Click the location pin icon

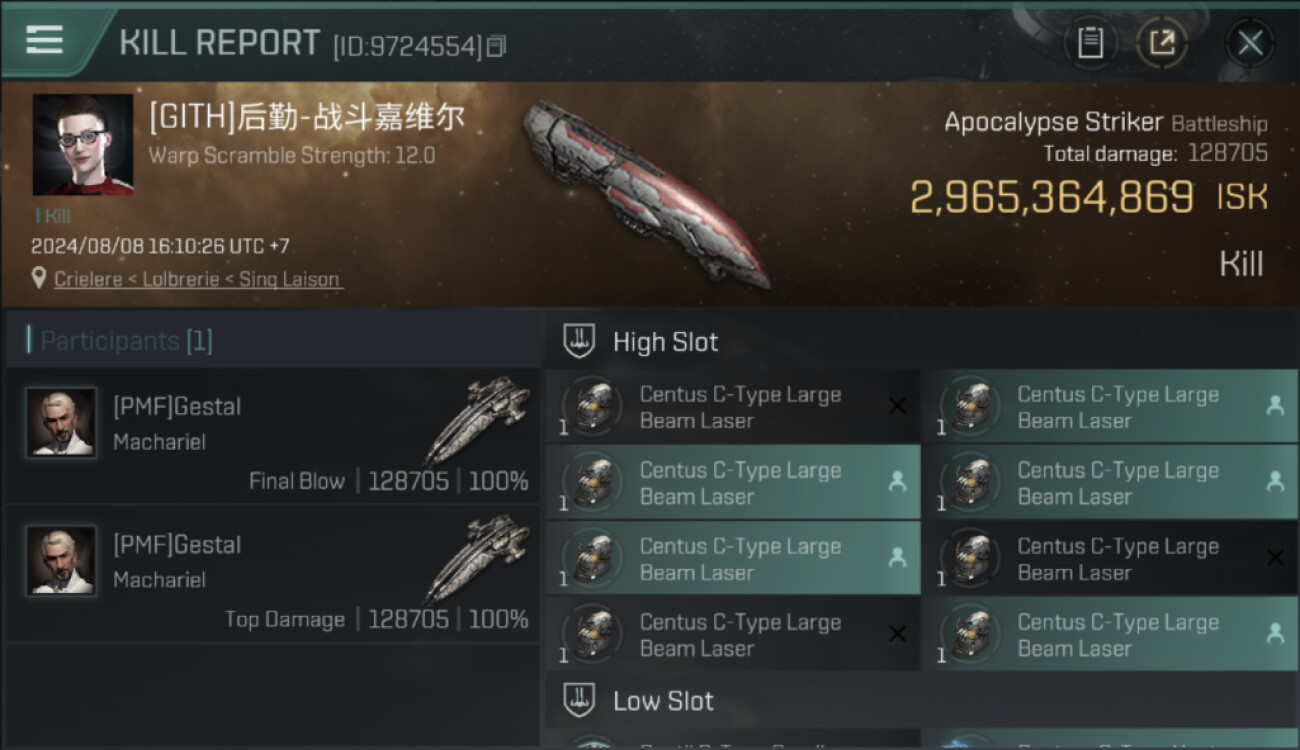pos(39,279)
